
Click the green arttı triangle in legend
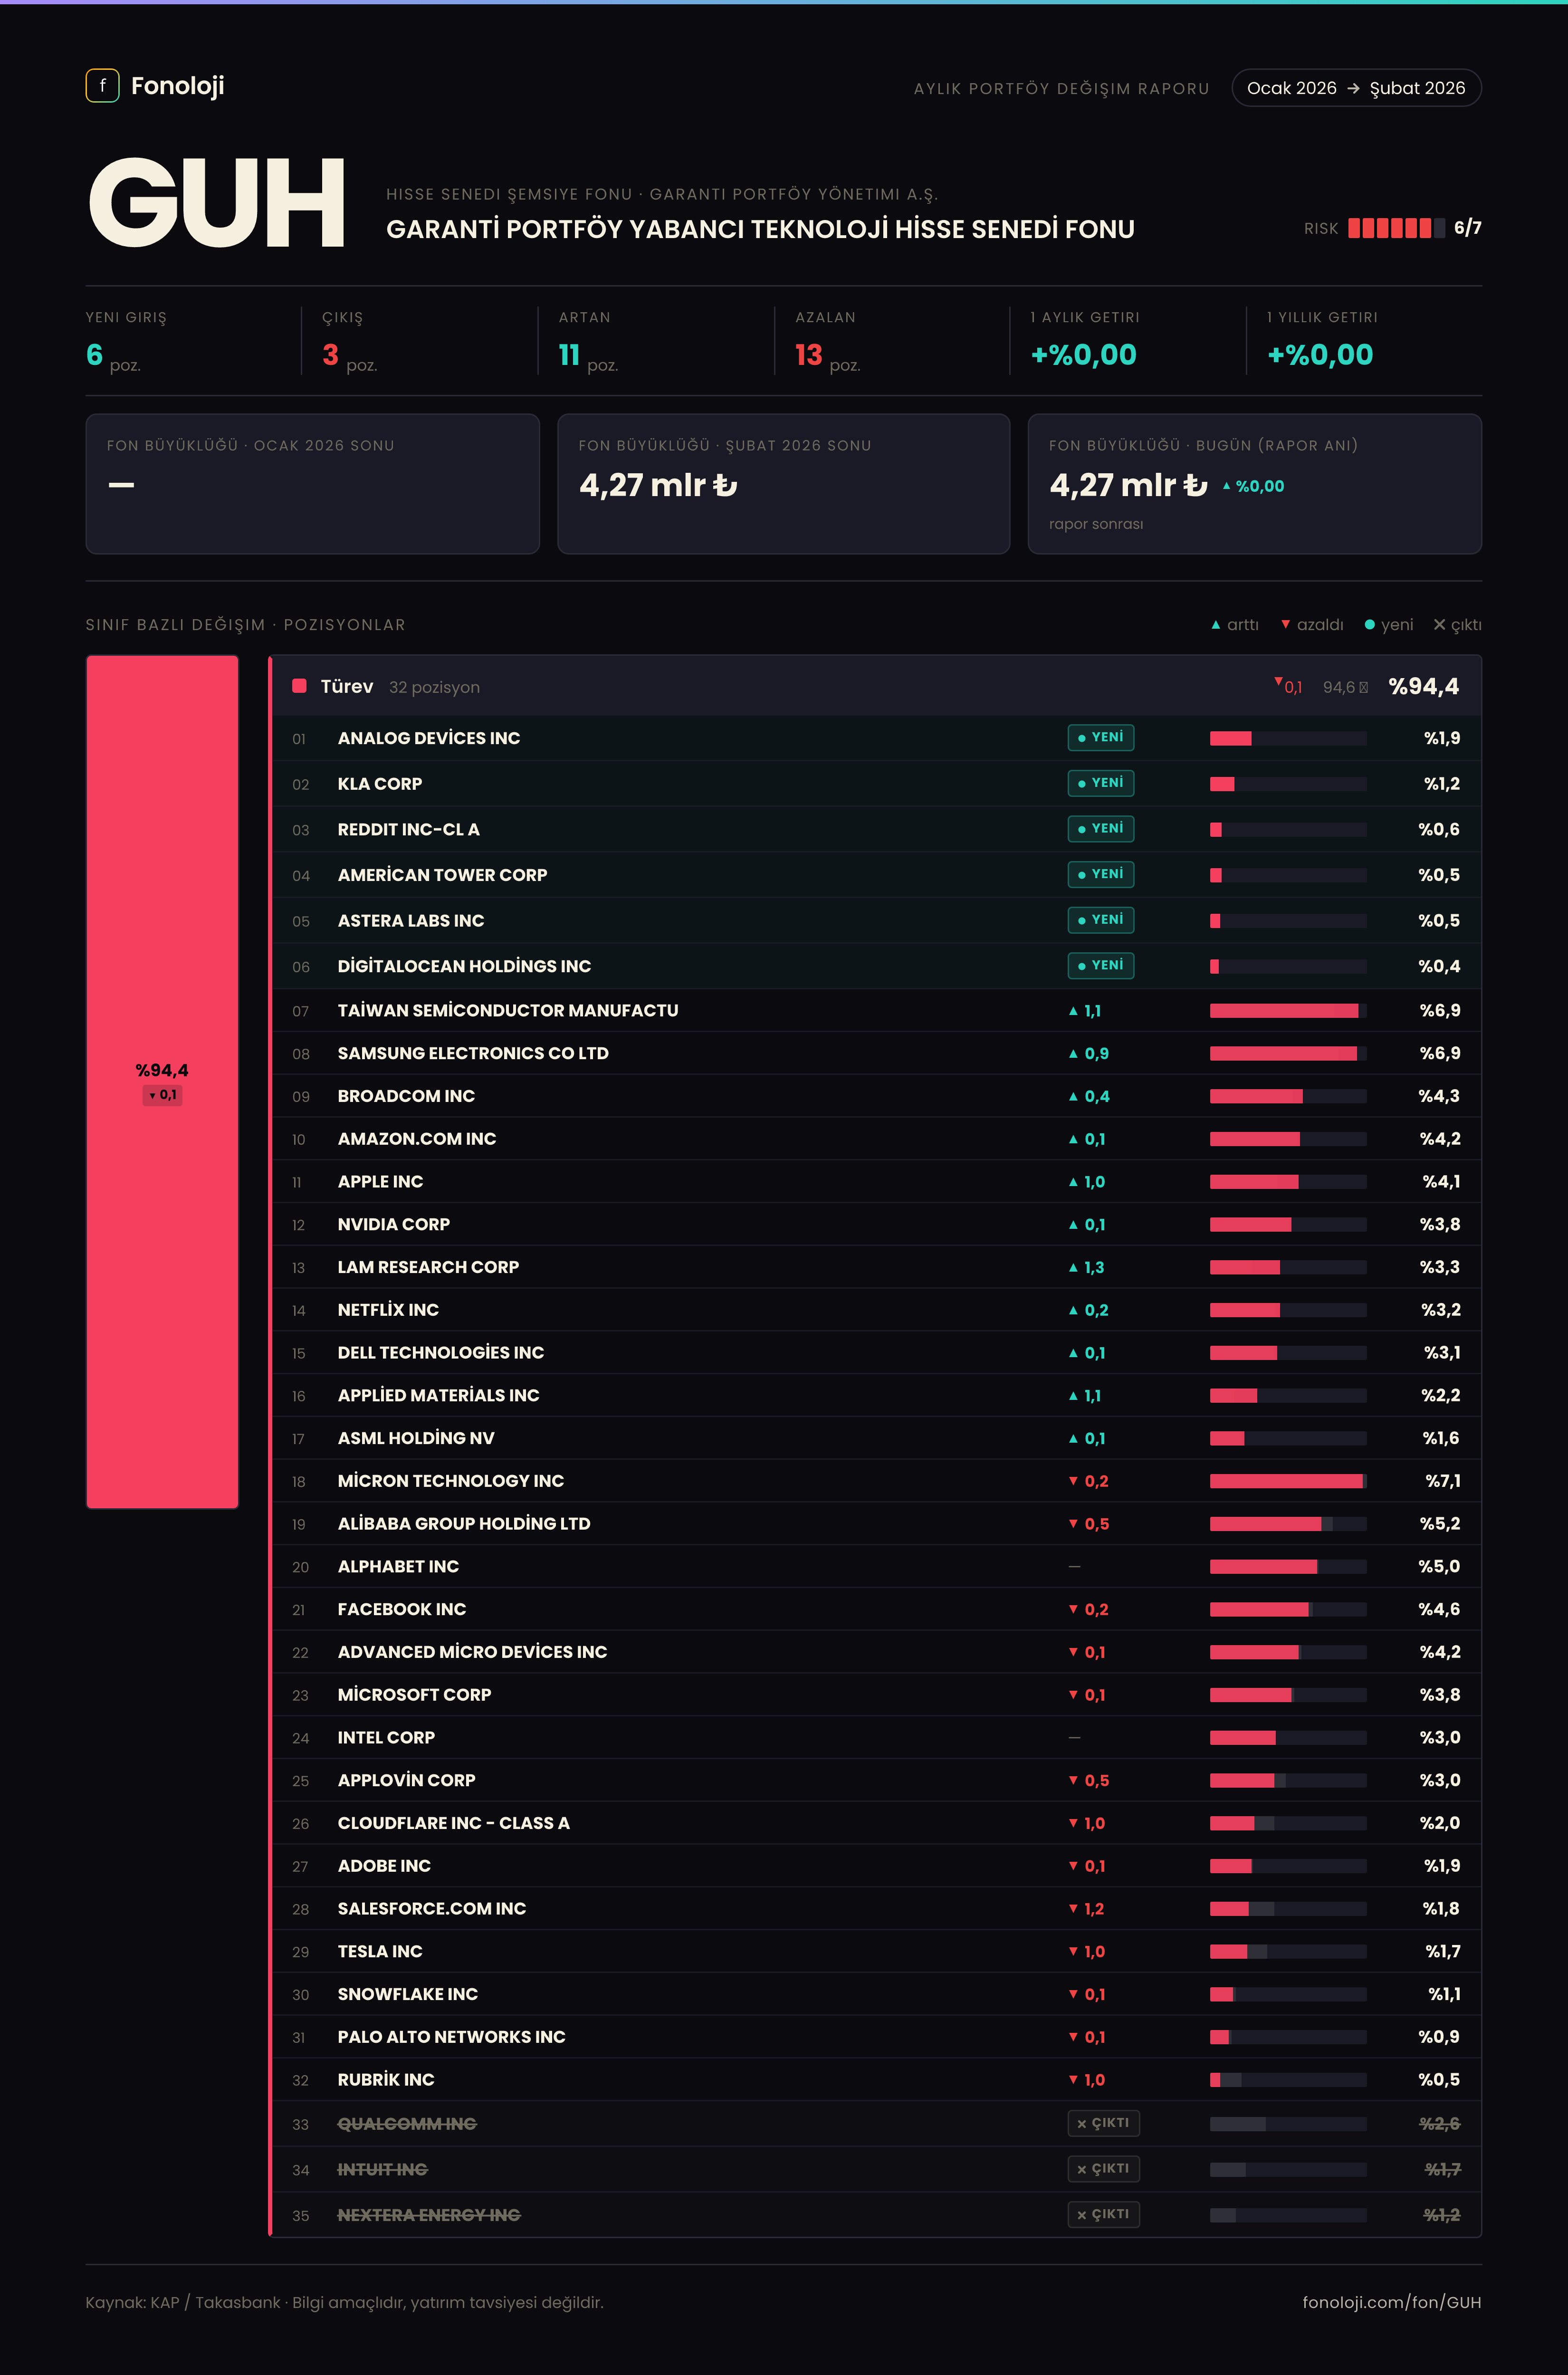[x=1215, y=625]
